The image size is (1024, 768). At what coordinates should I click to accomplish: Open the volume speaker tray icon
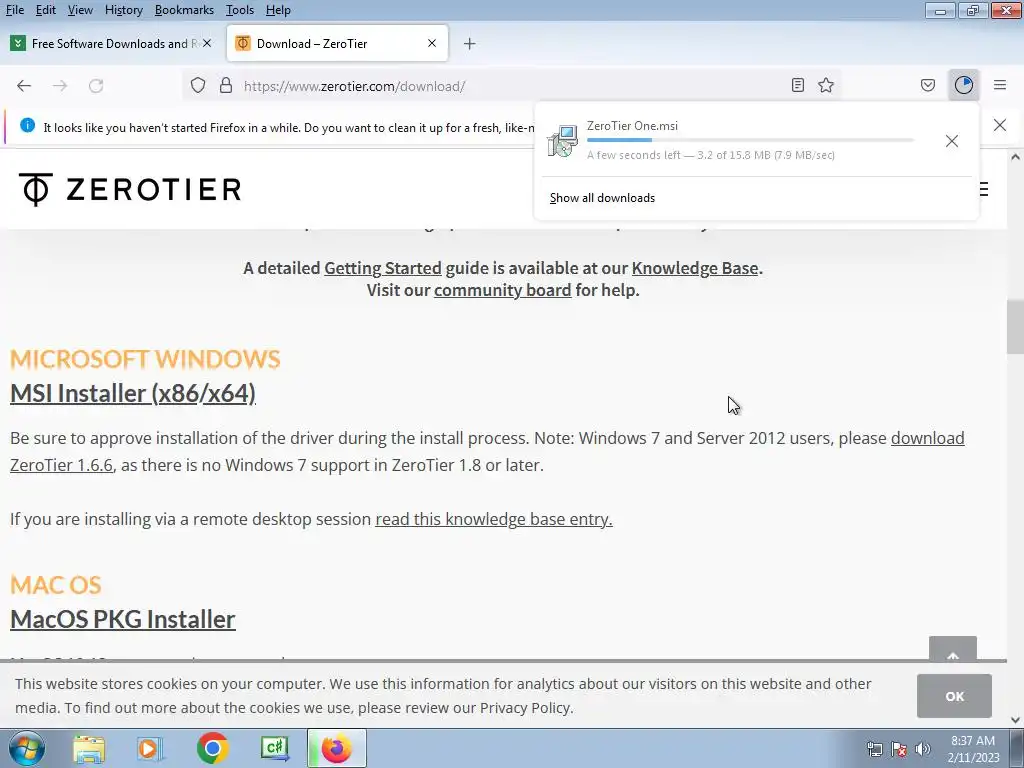pos(923,749)
